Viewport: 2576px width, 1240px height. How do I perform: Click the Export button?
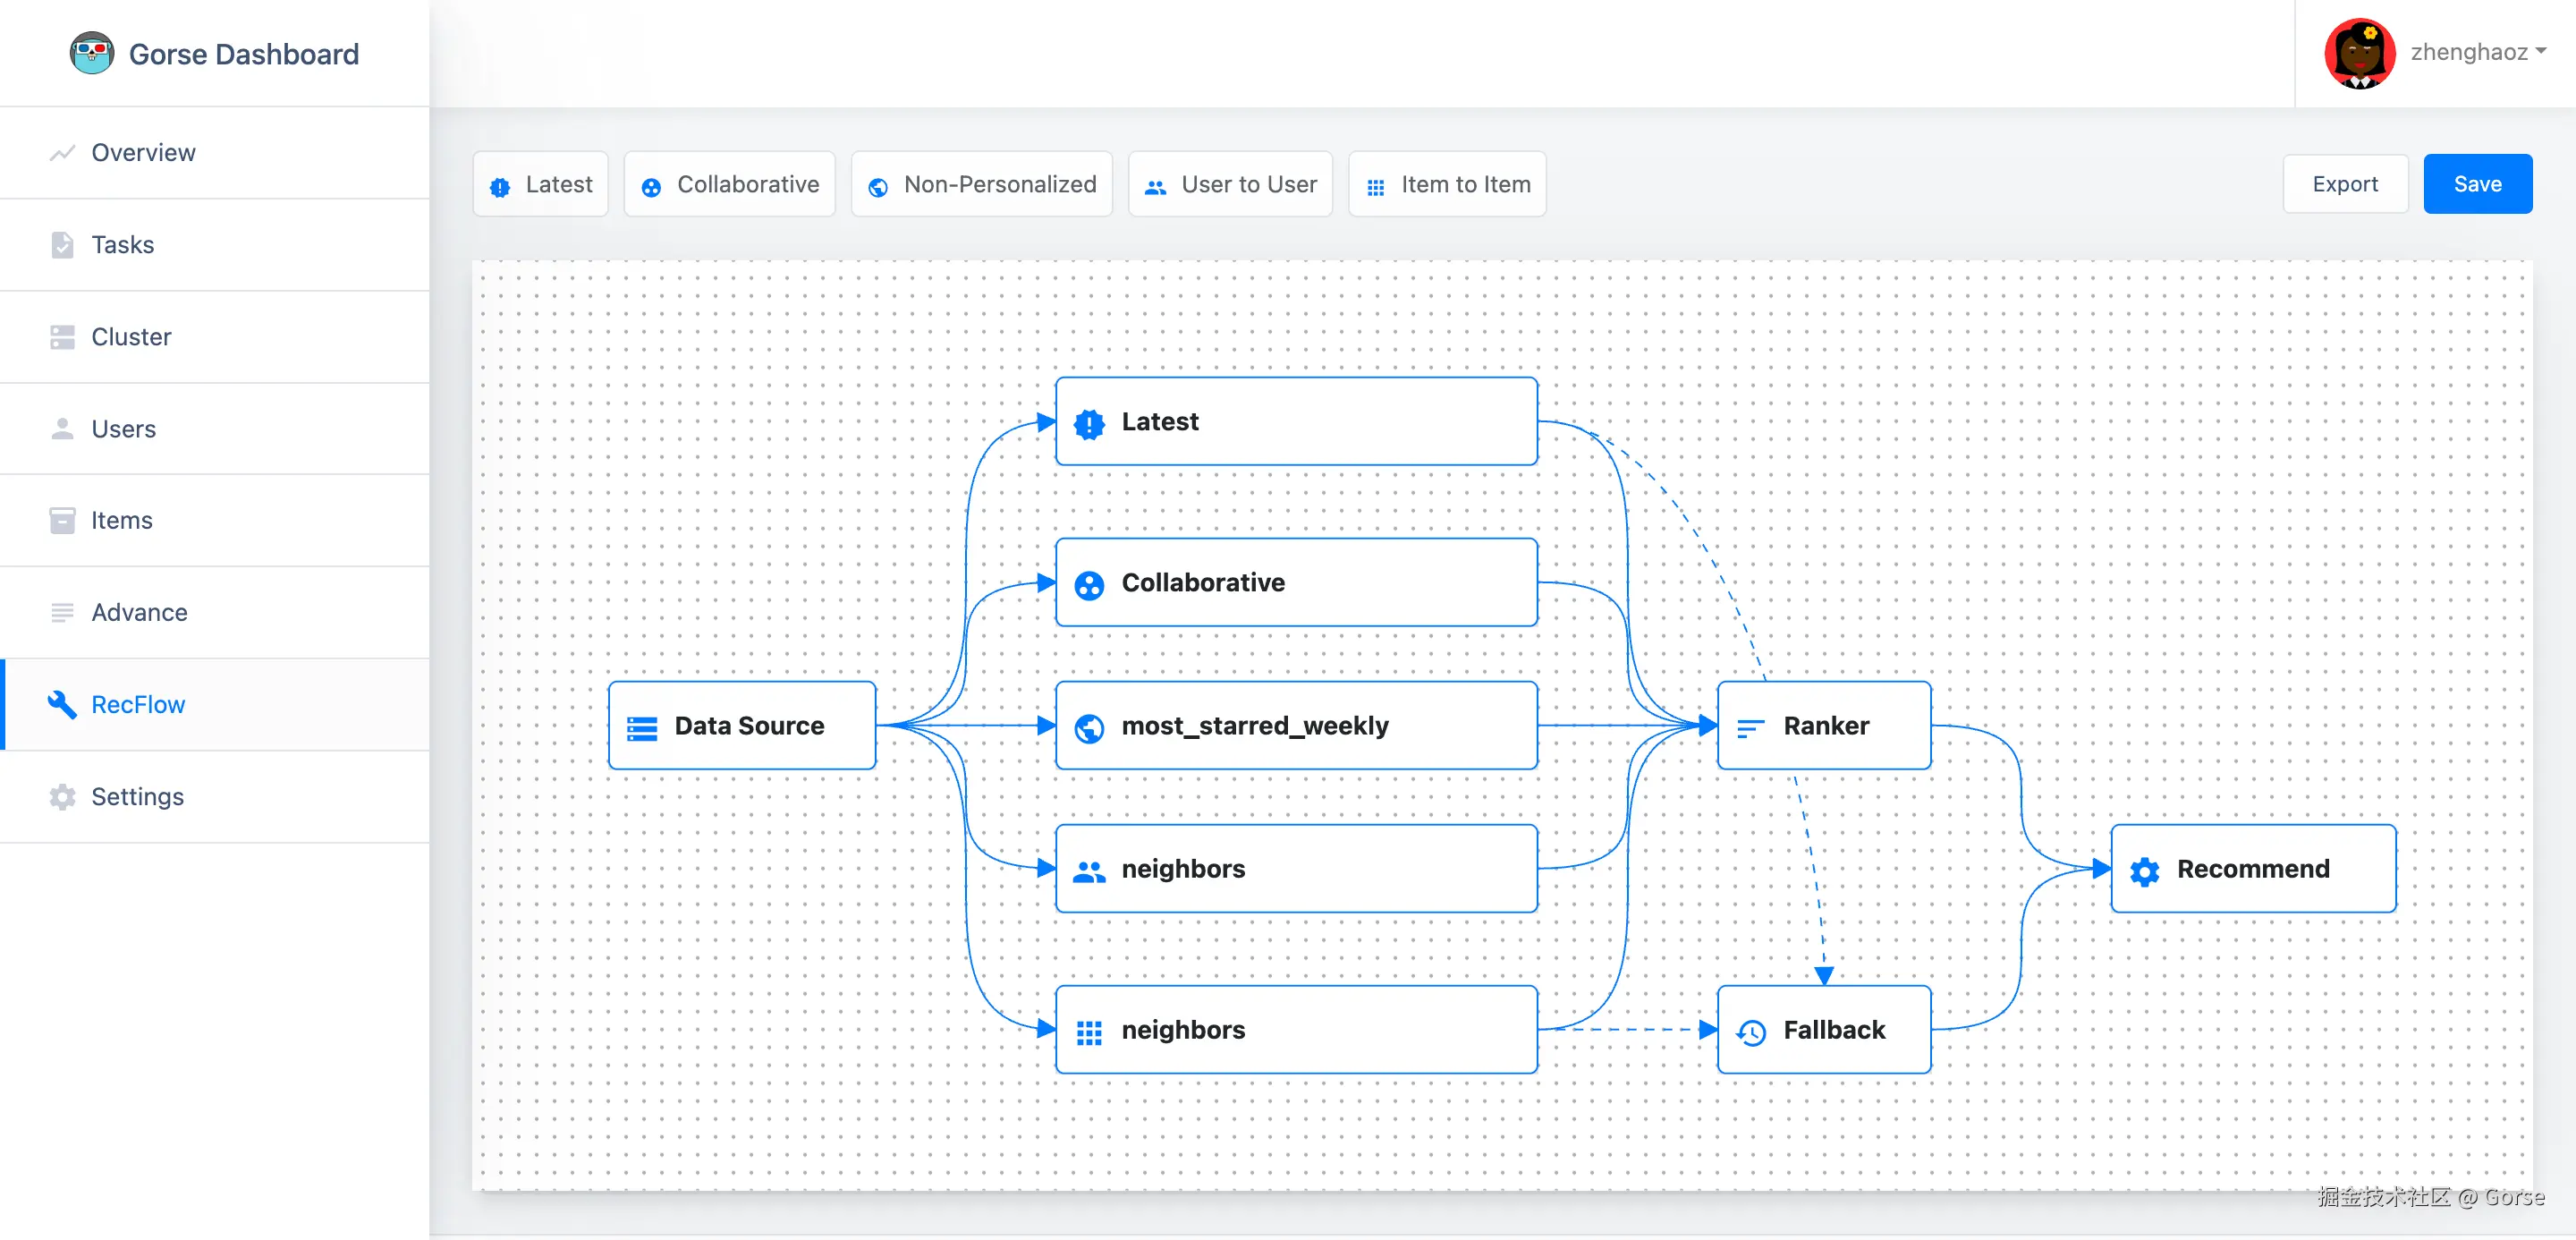(2344, 184)
